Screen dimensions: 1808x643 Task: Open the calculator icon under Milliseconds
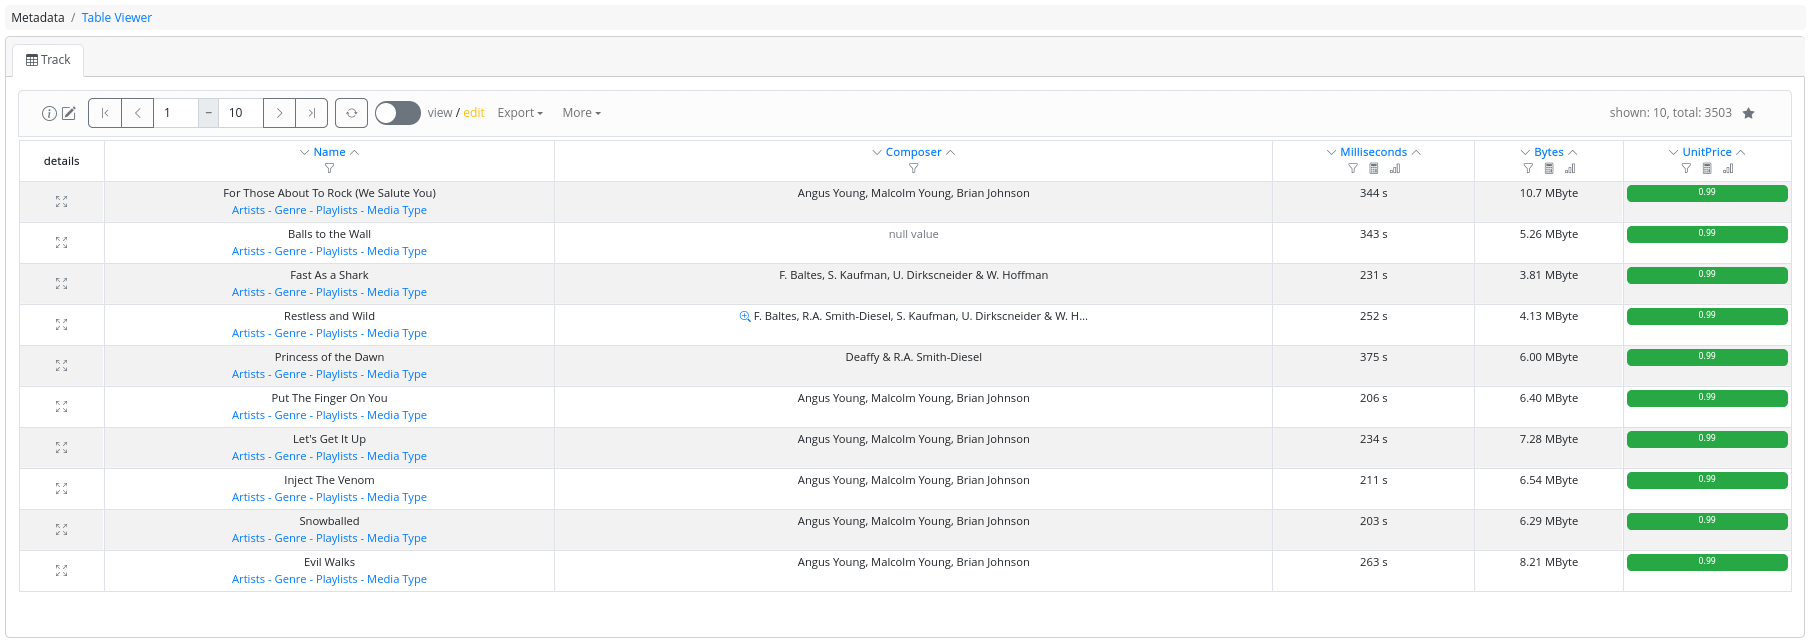(x=1374, y=169)
